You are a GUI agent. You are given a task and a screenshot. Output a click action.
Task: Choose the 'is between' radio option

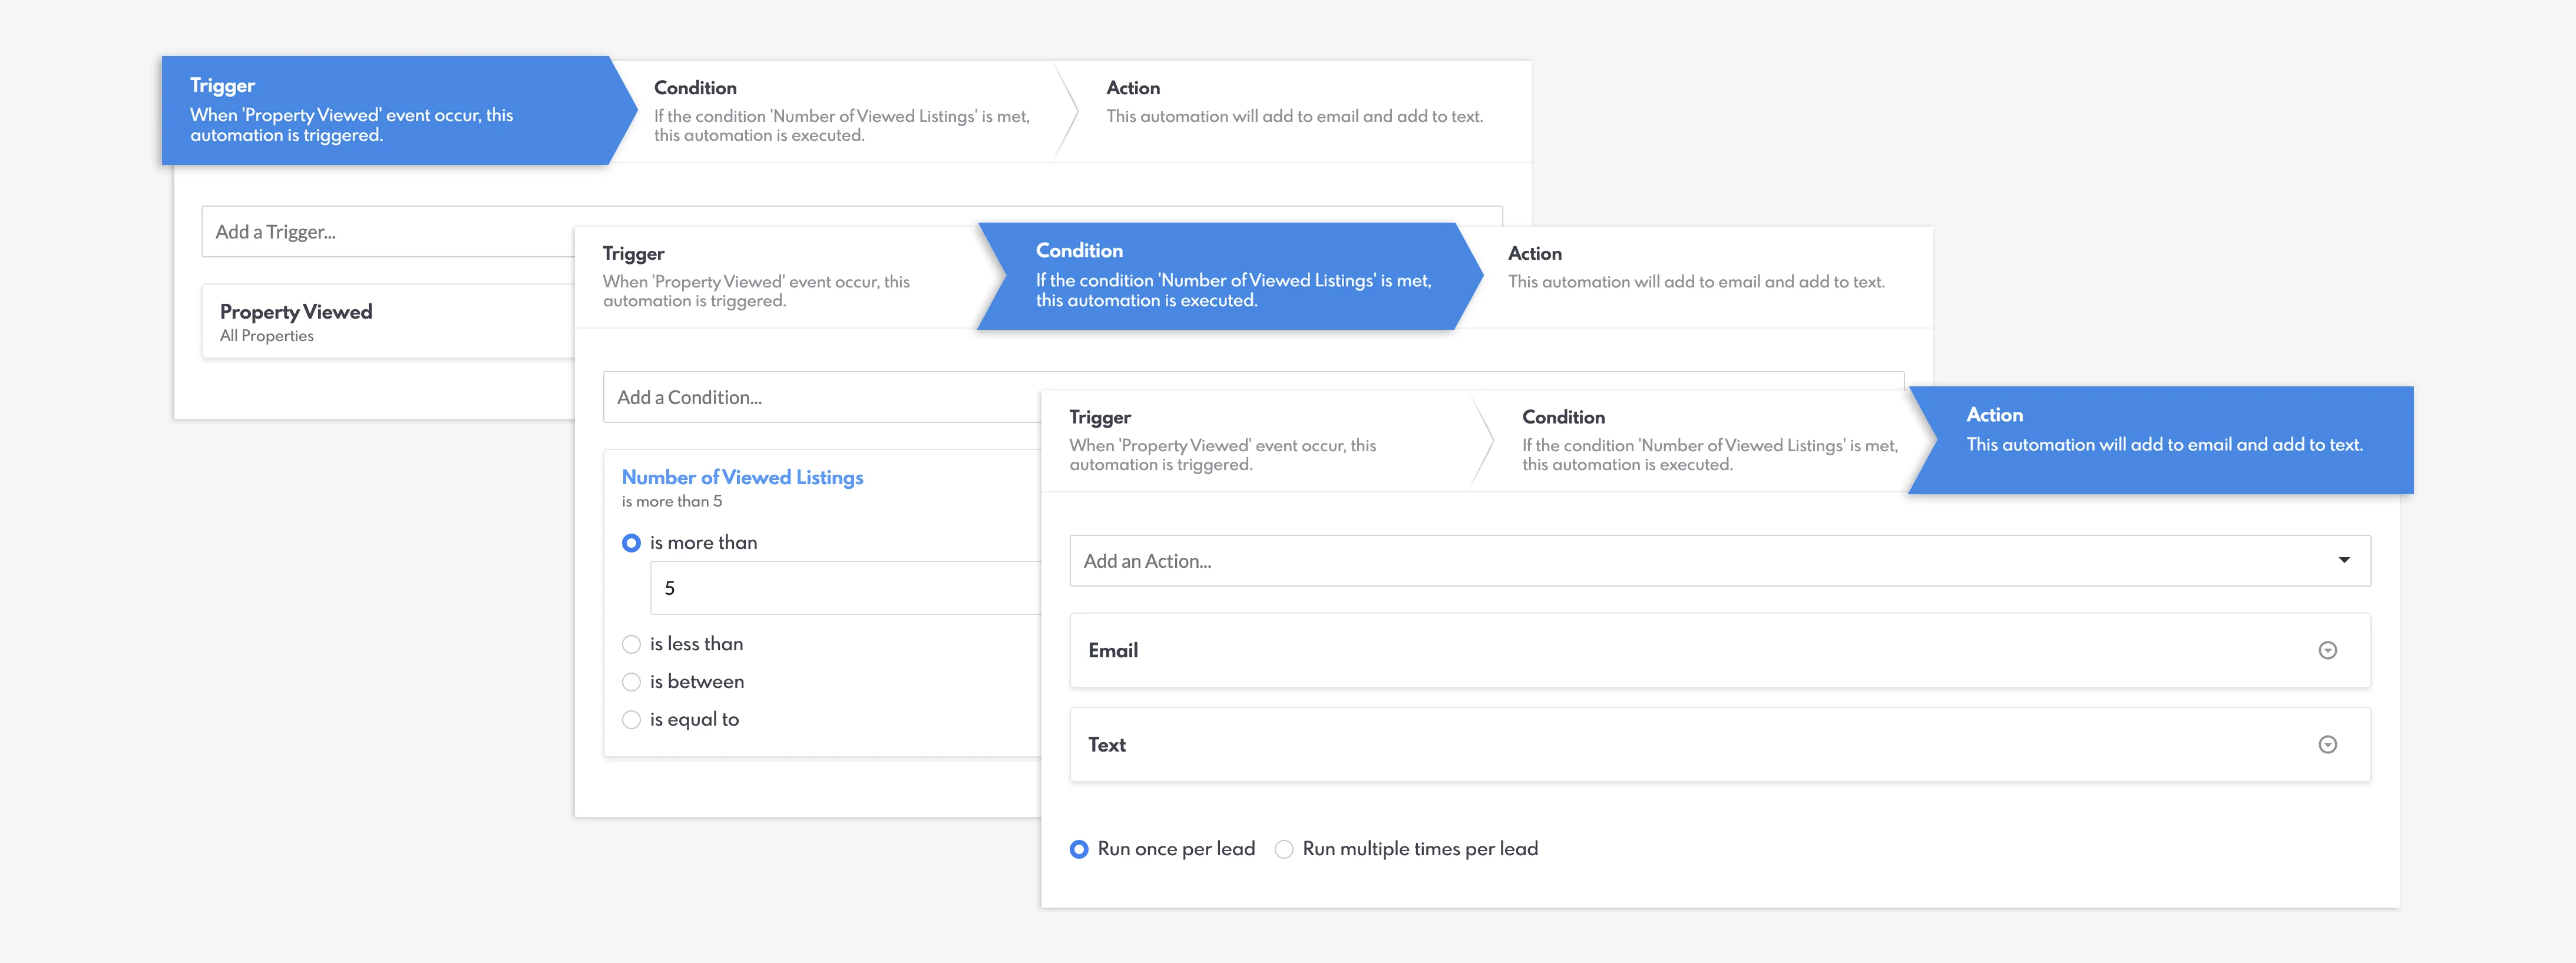631,682
